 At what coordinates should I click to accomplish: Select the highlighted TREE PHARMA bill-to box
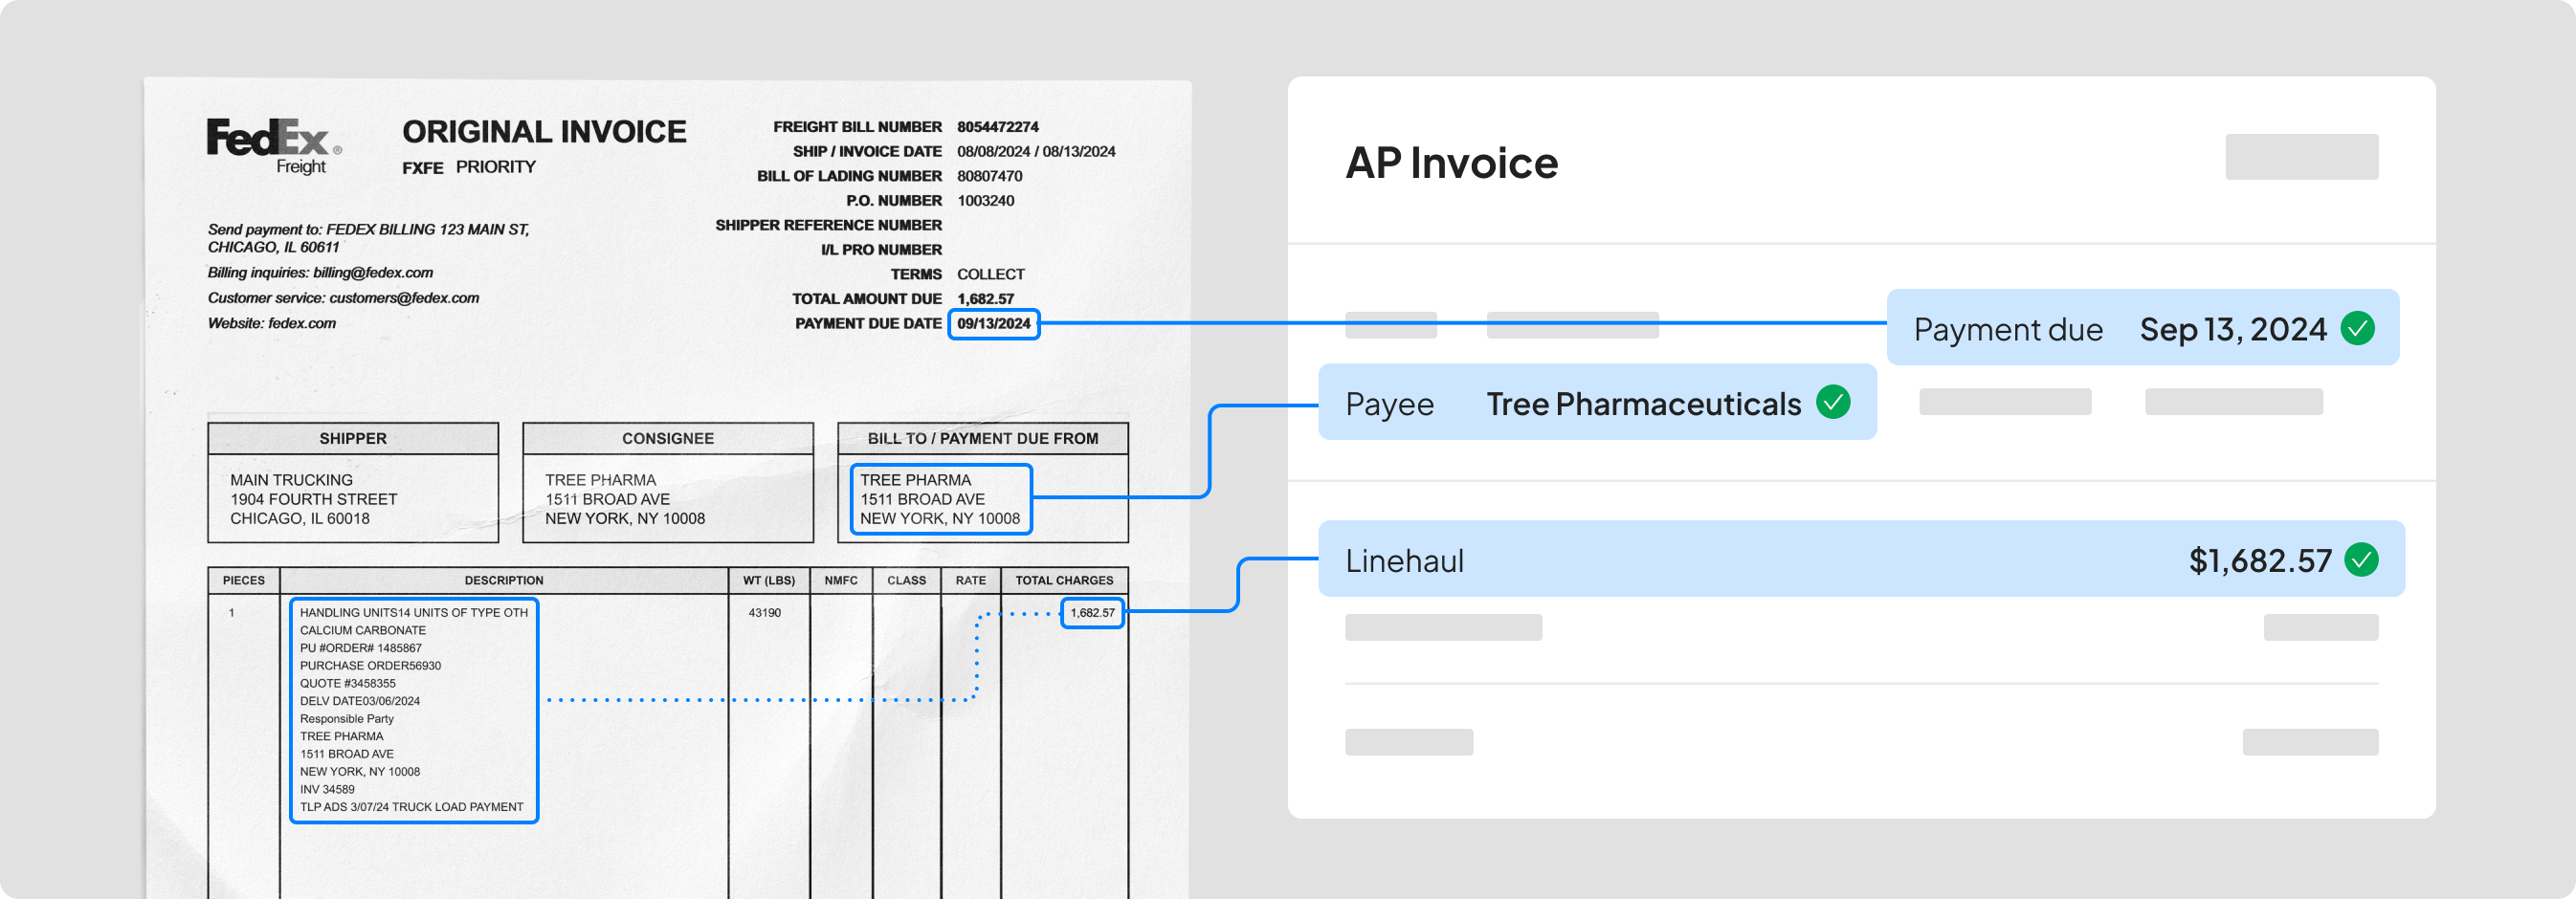[x=939, y=499]
